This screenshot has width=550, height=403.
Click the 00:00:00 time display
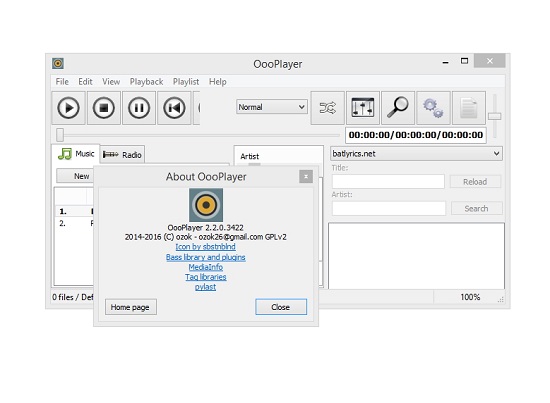416,135
